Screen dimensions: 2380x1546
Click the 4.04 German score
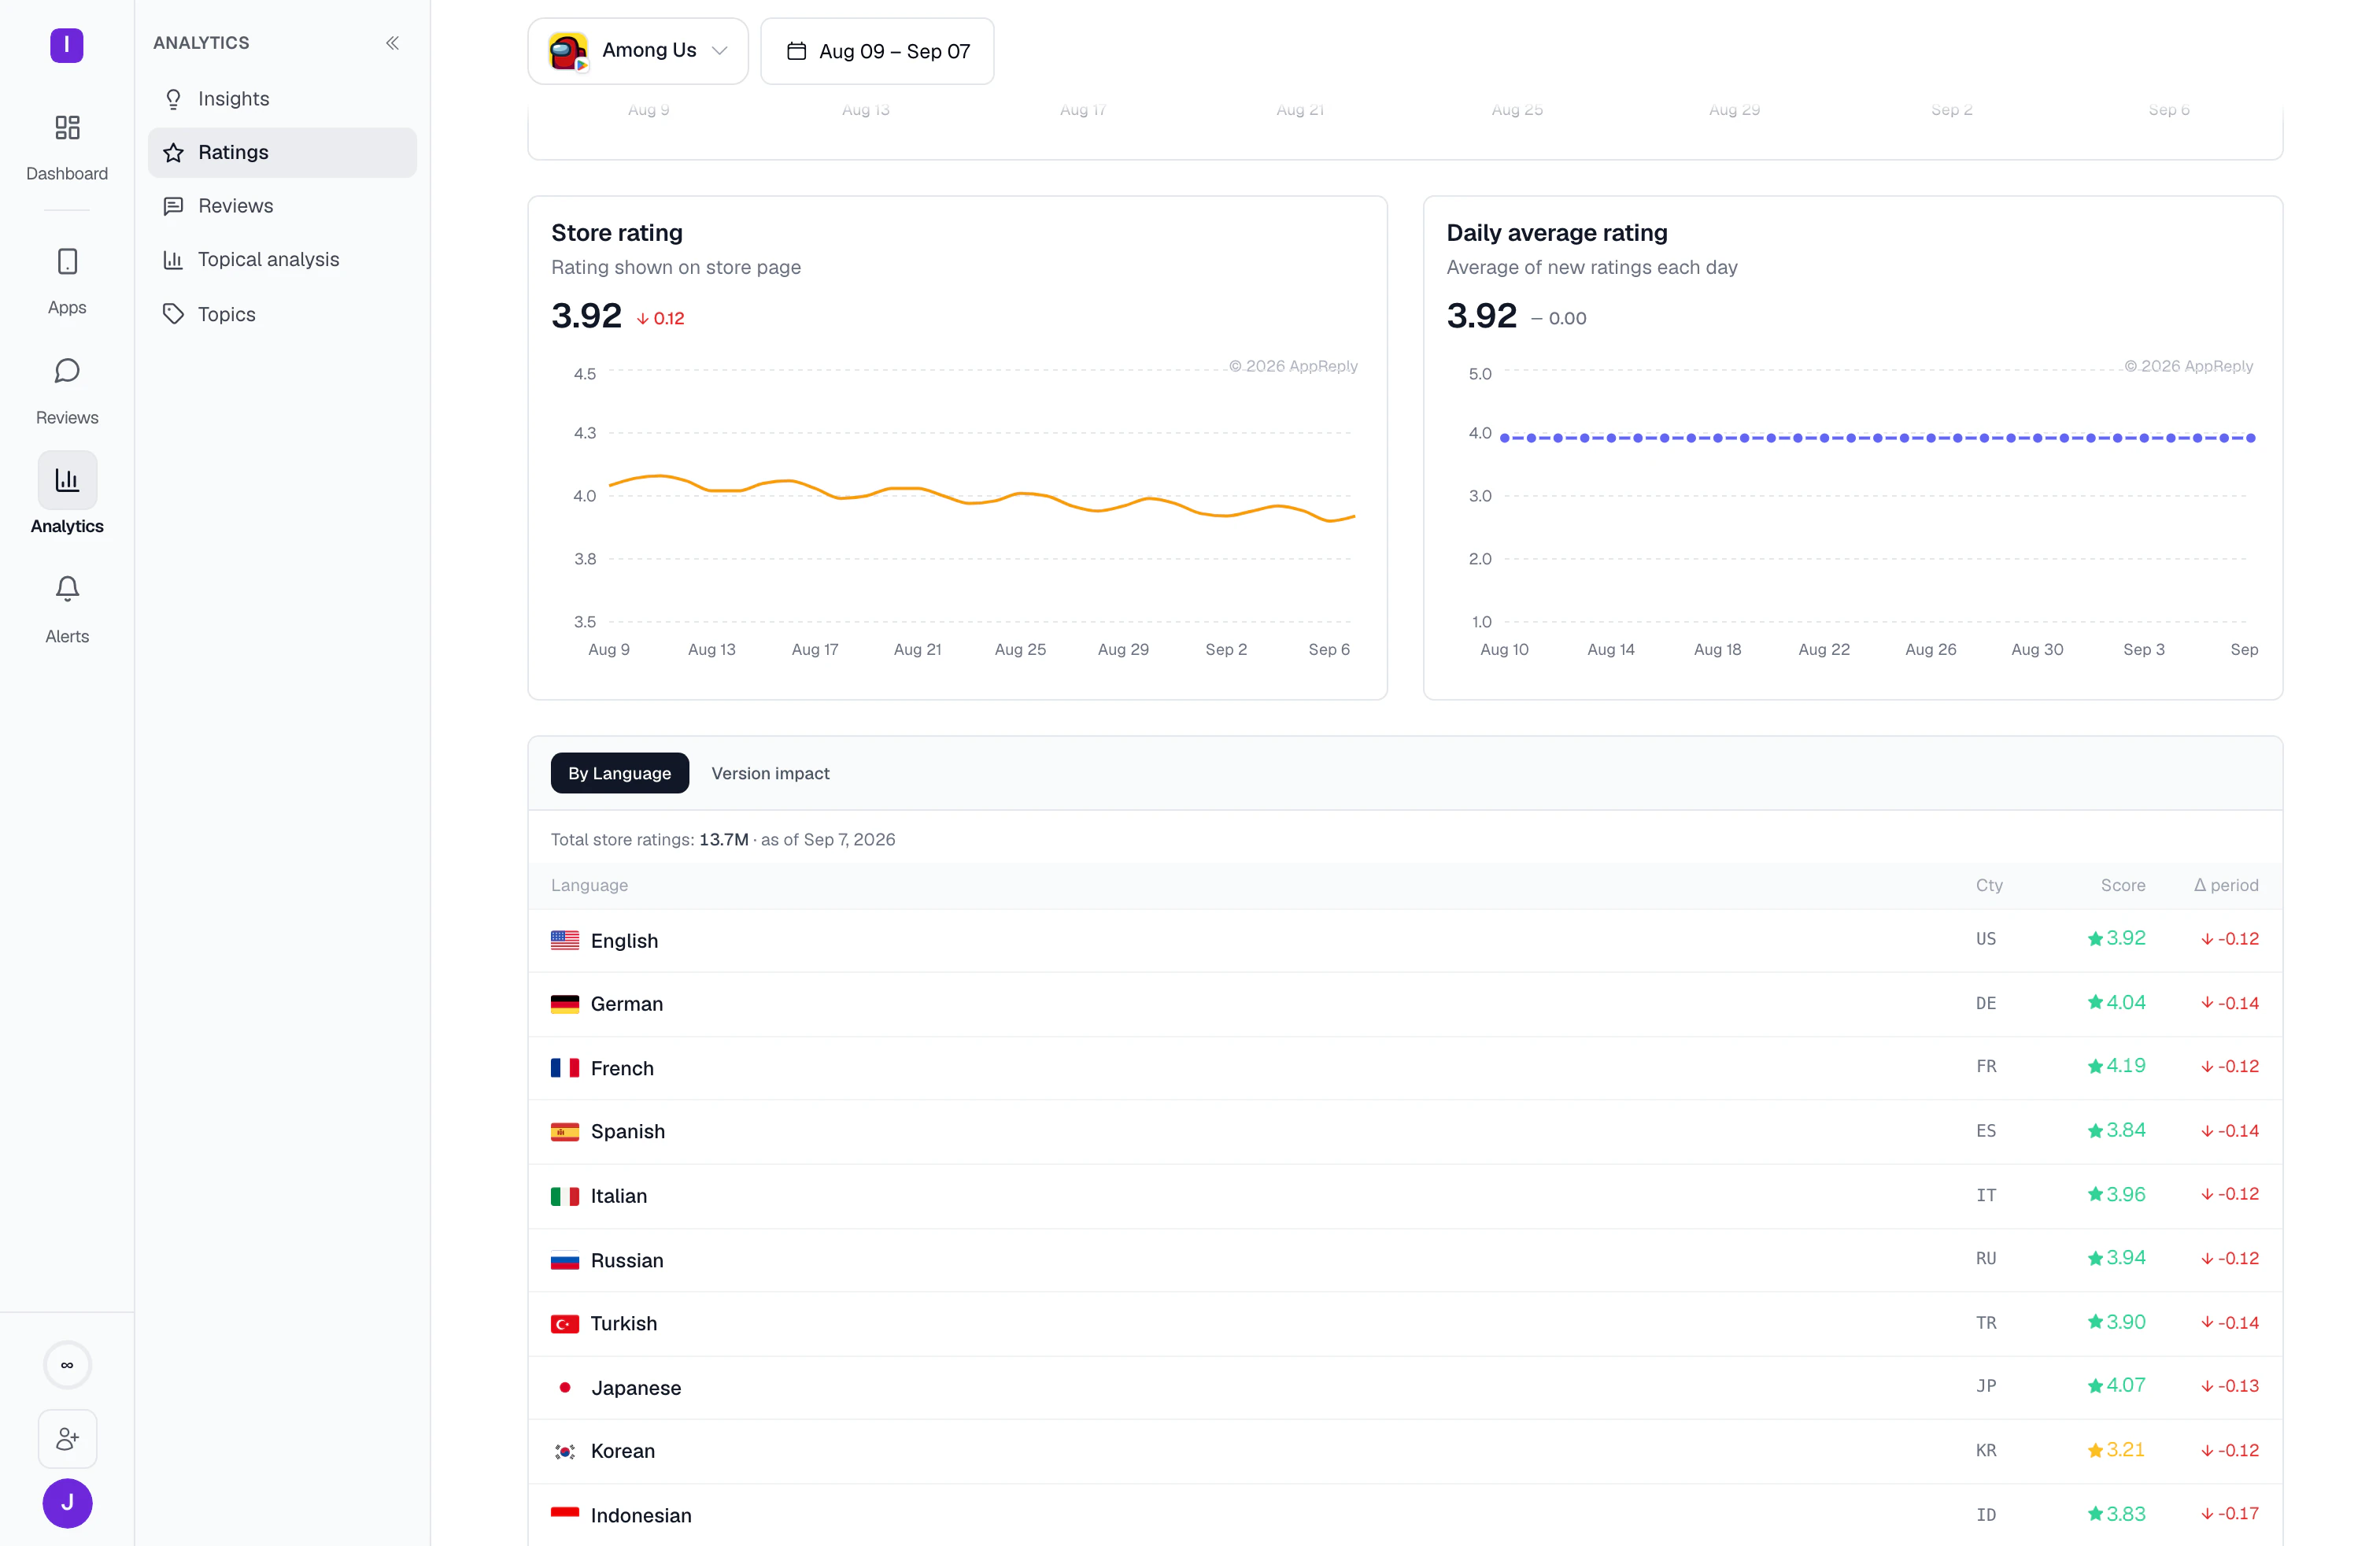(2125, 1002)
